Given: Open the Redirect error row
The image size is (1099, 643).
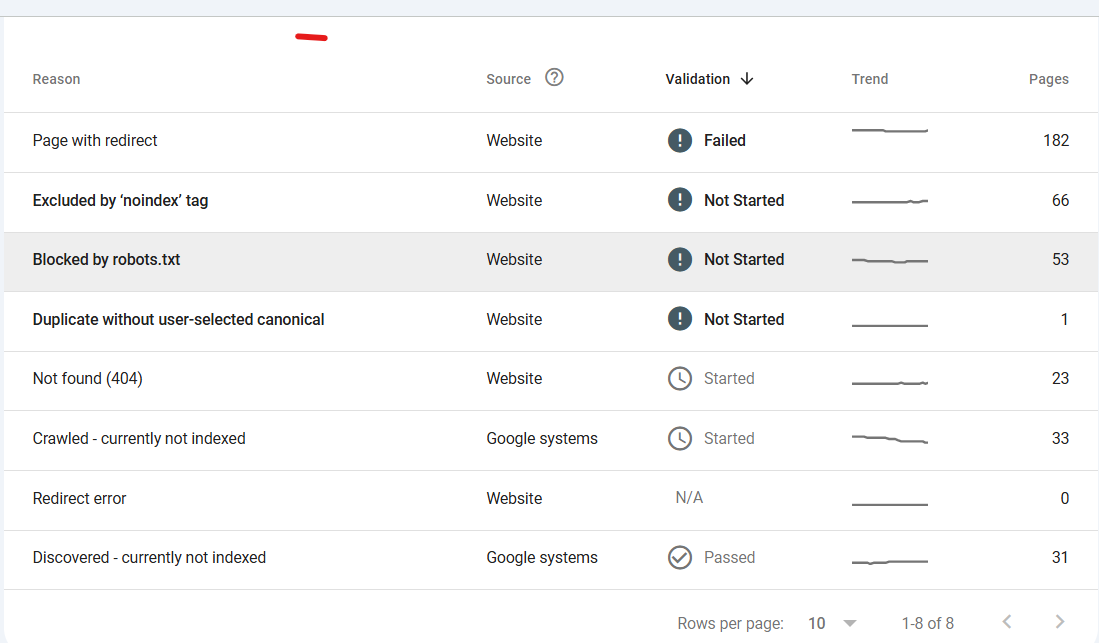Looking at the screenshot, I should pyautogui.click(x=79, y=498).
